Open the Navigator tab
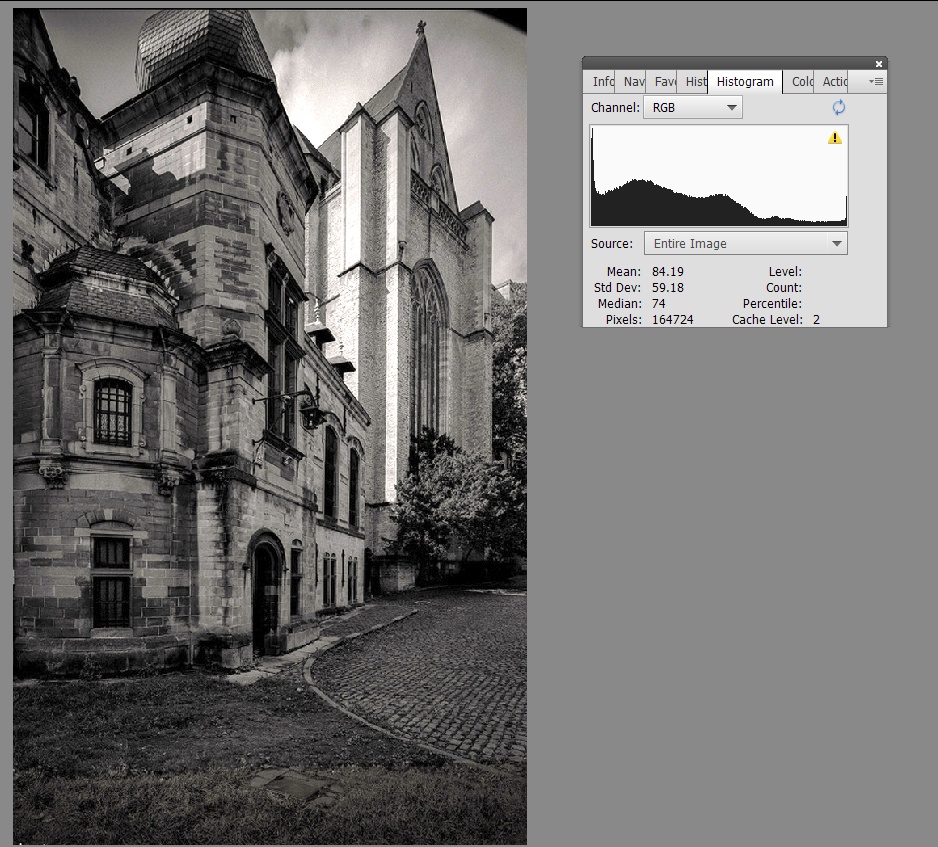Viewport: 938px width, 847px height. coord(633,82)
